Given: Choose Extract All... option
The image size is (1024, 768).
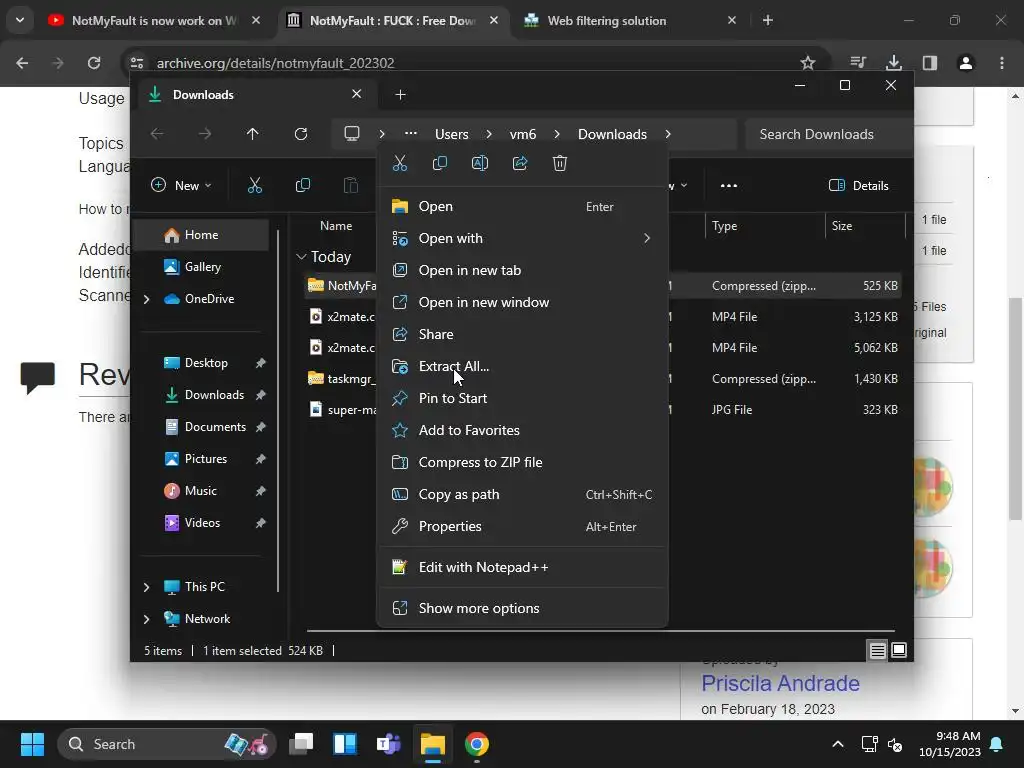Looking at the screenshot, I should [522, 366].
